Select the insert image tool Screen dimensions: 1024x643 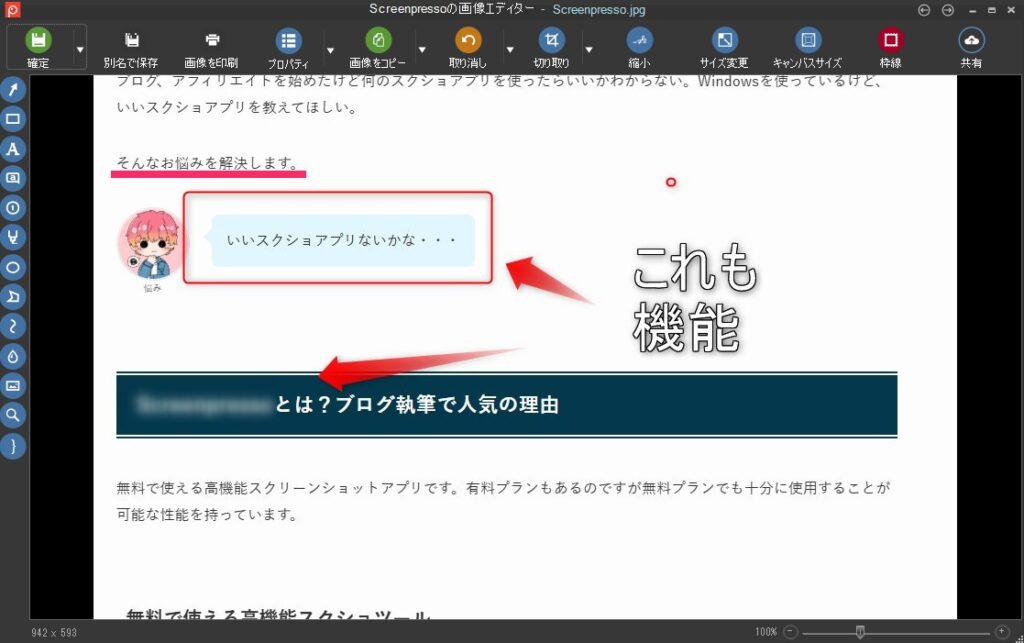click(x=13, y=386)
